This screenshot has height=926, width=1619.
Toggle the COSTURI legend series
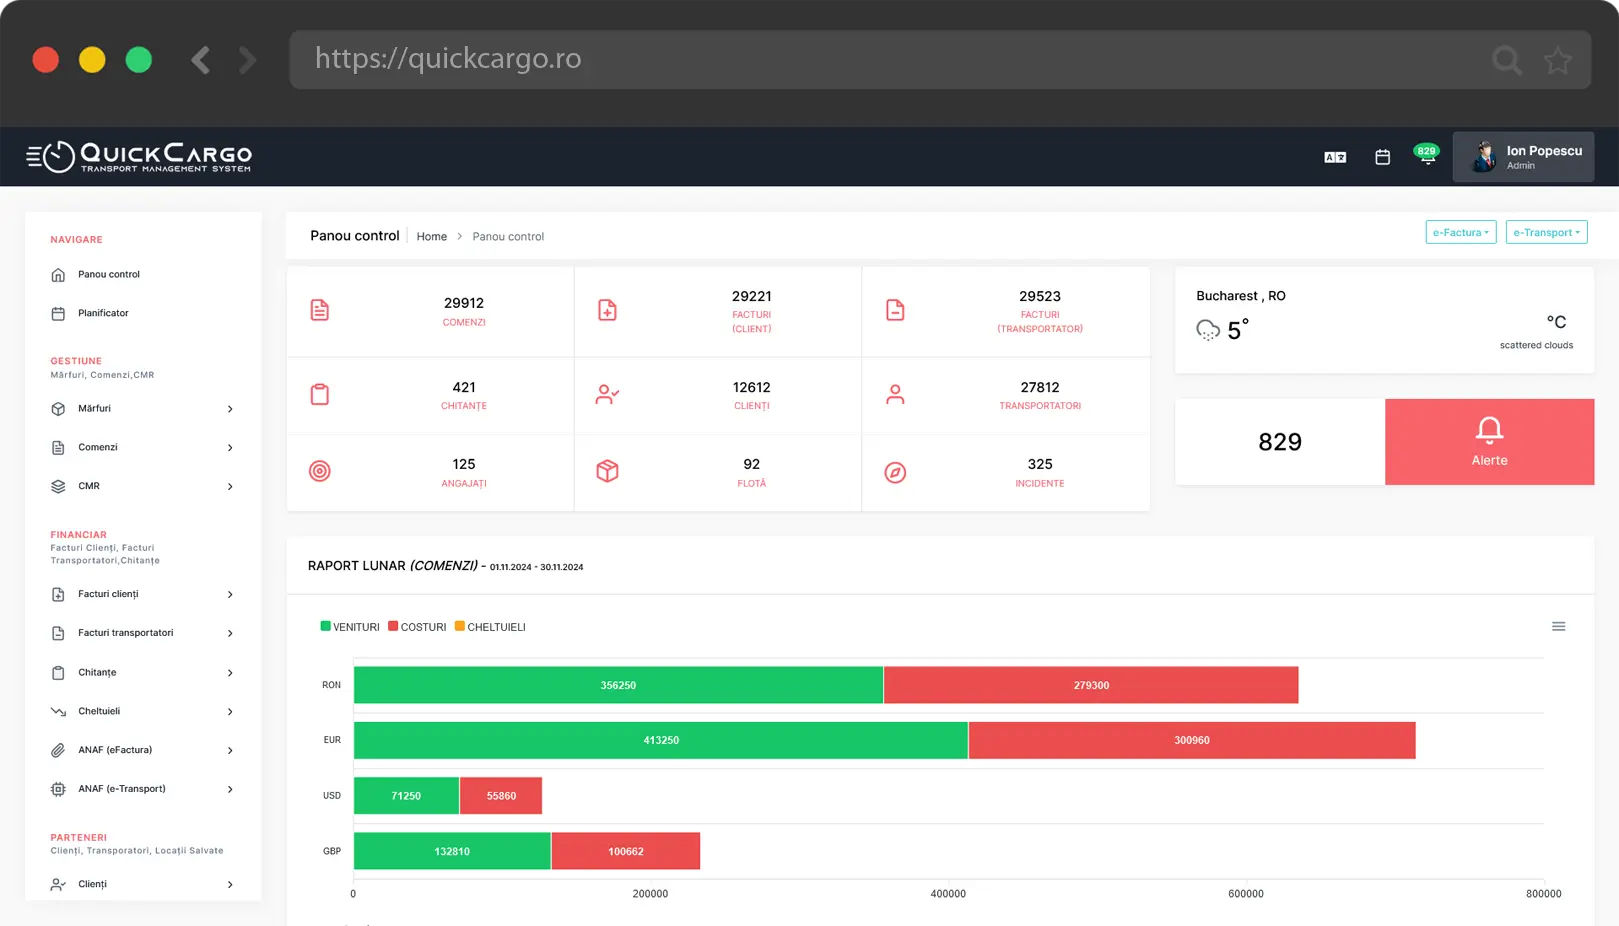click(x=417, y=627)
